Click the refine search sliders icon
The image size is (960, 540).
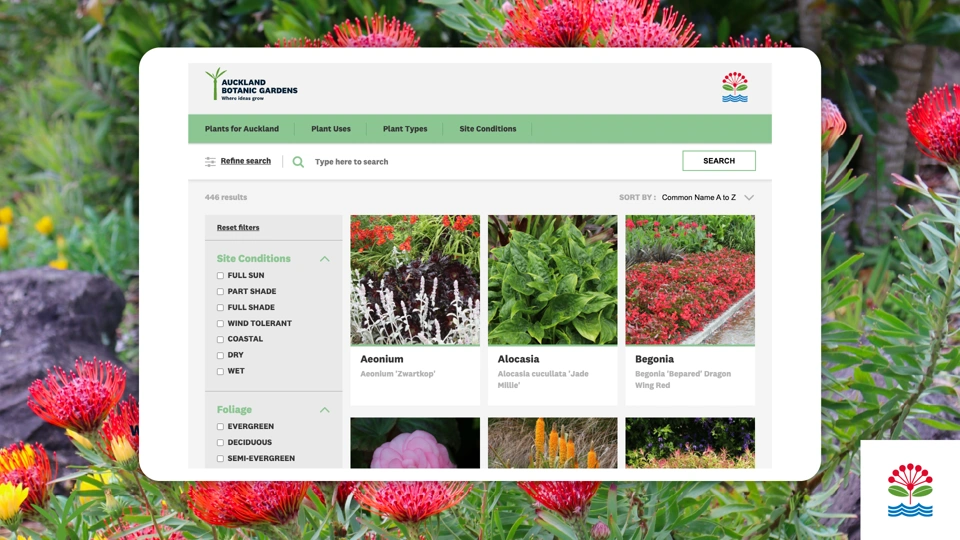210,161
